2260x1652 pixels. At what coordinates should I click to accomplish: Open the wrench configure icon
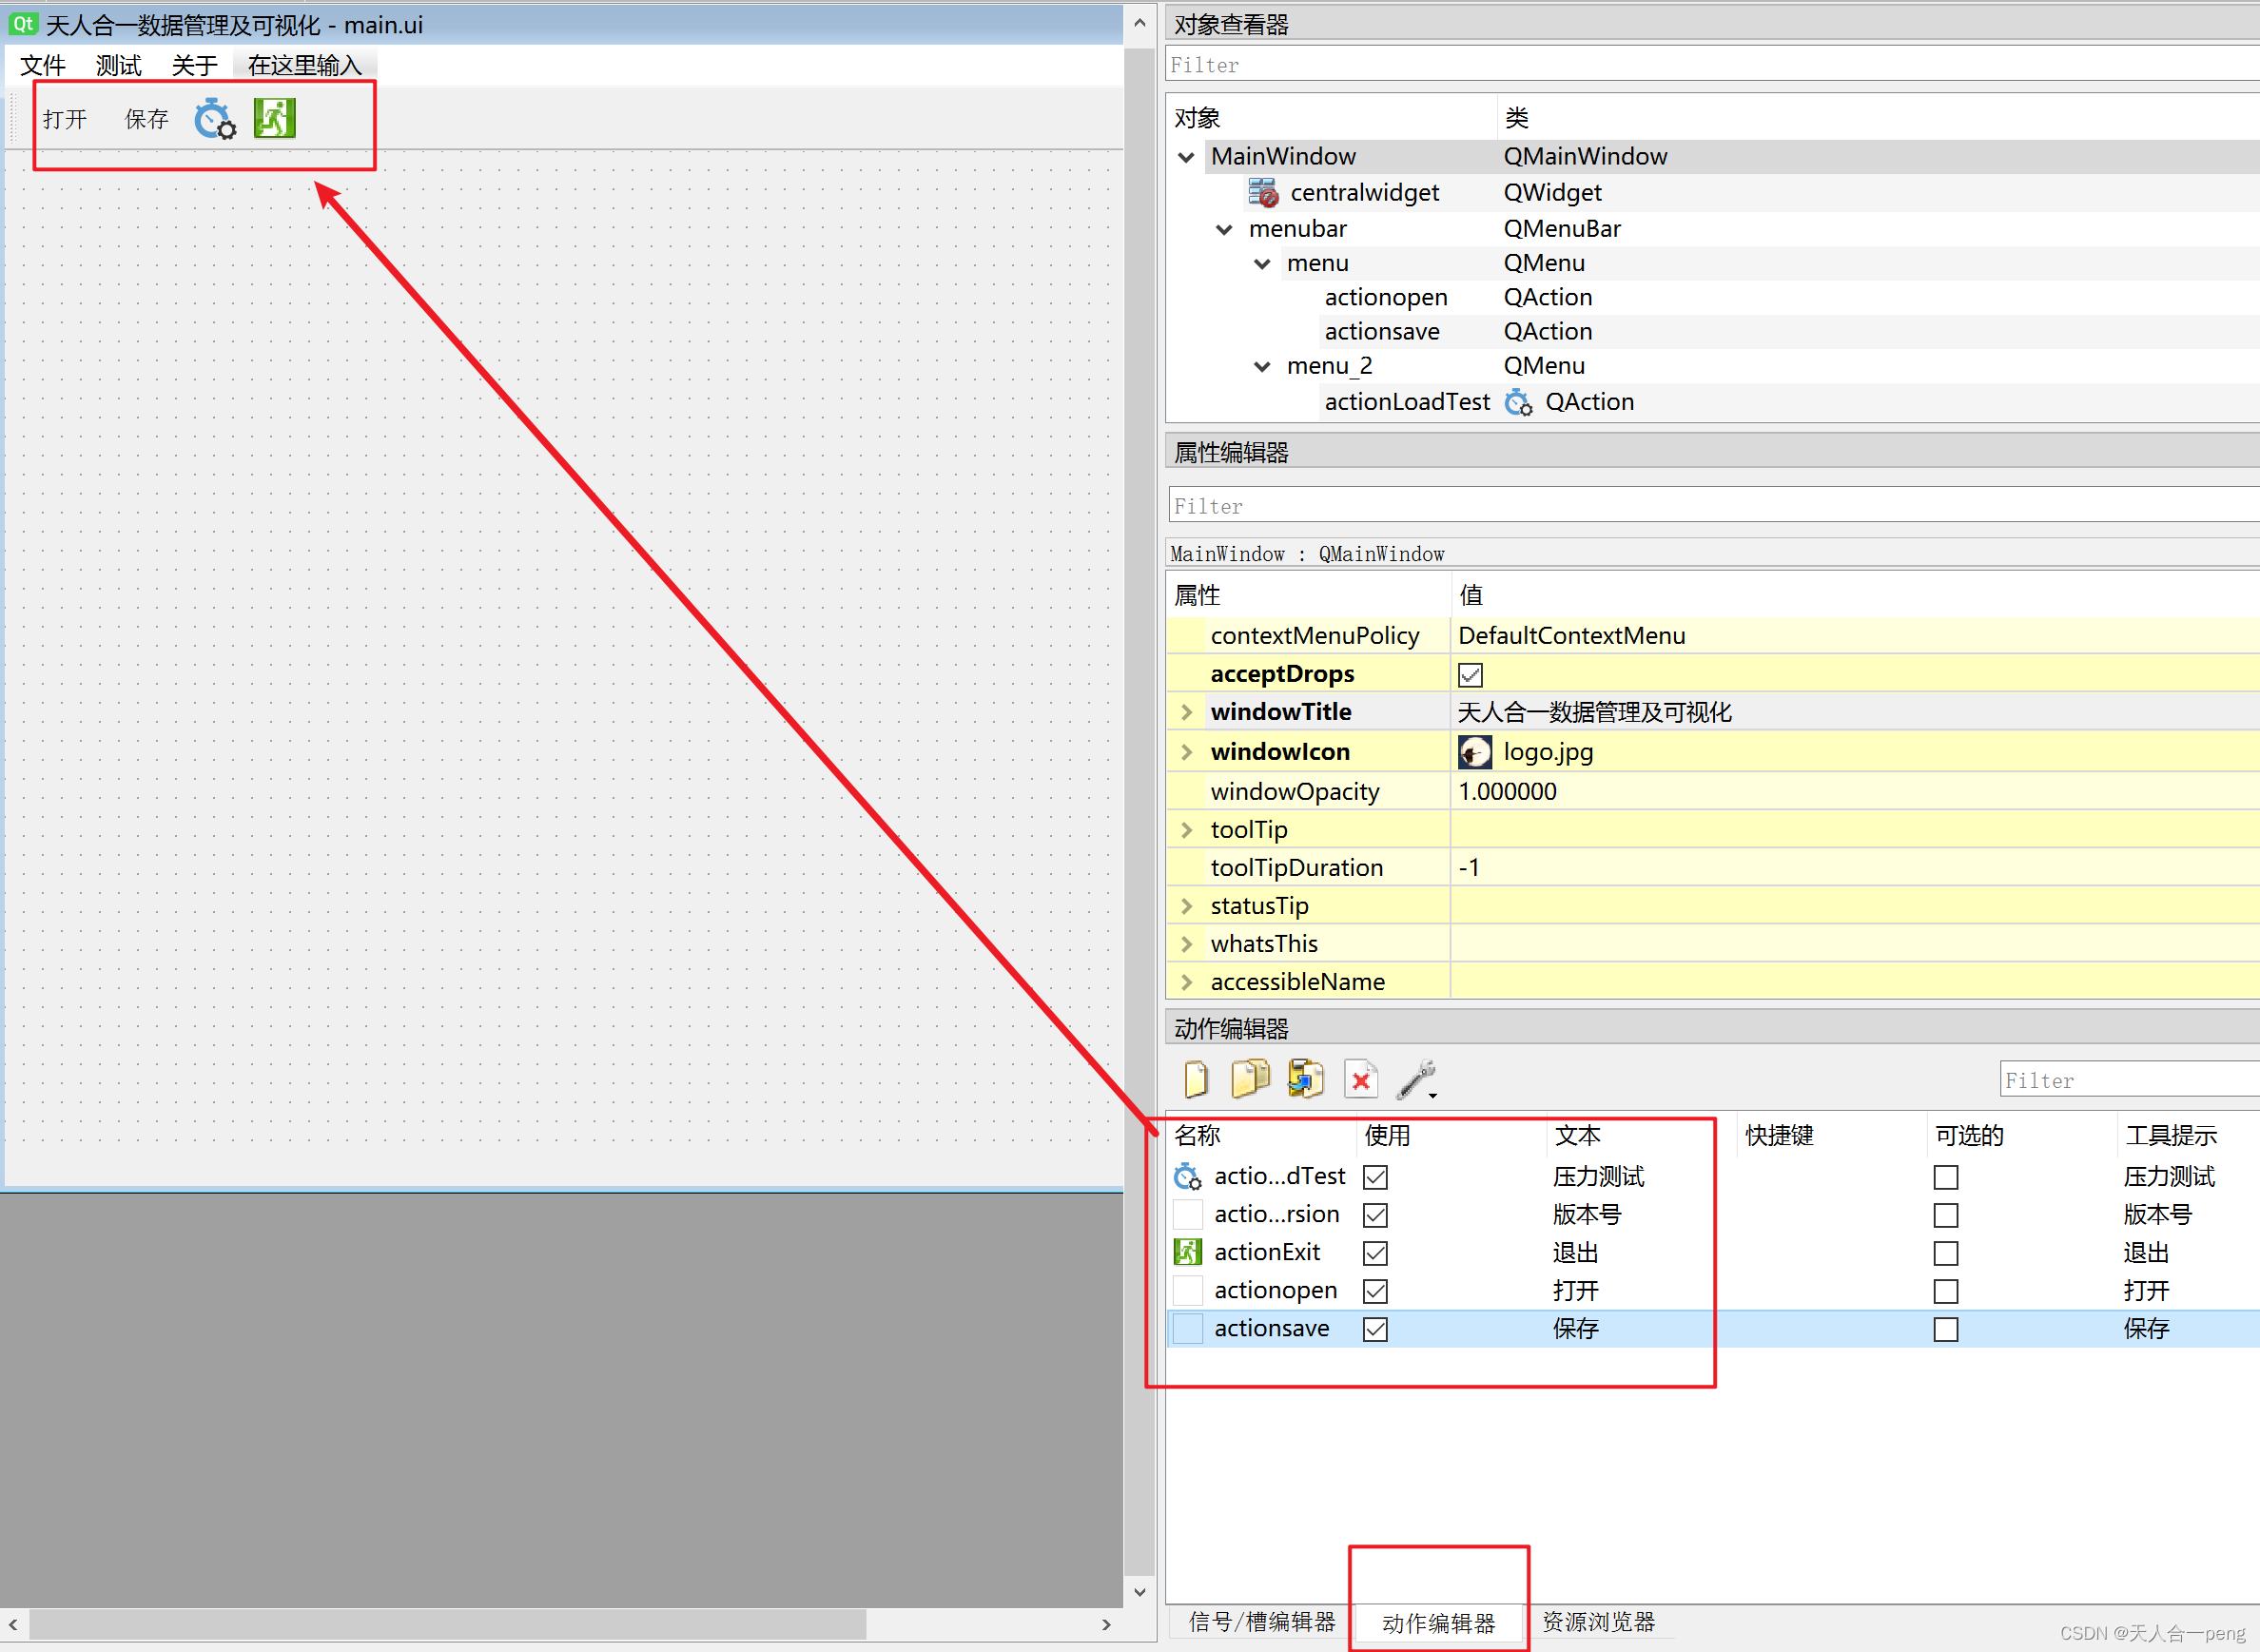1417,1080
